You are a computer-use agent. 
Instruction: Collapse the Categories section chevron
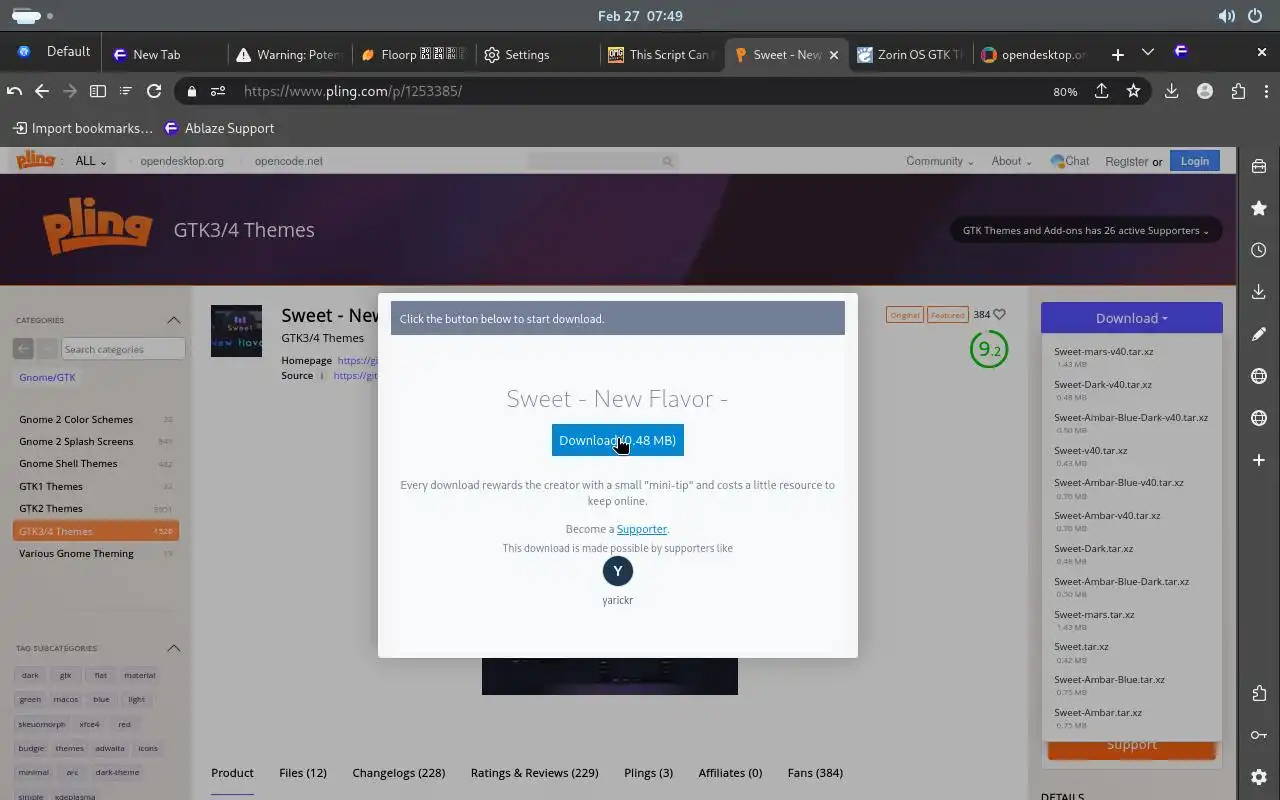(173, 320)
